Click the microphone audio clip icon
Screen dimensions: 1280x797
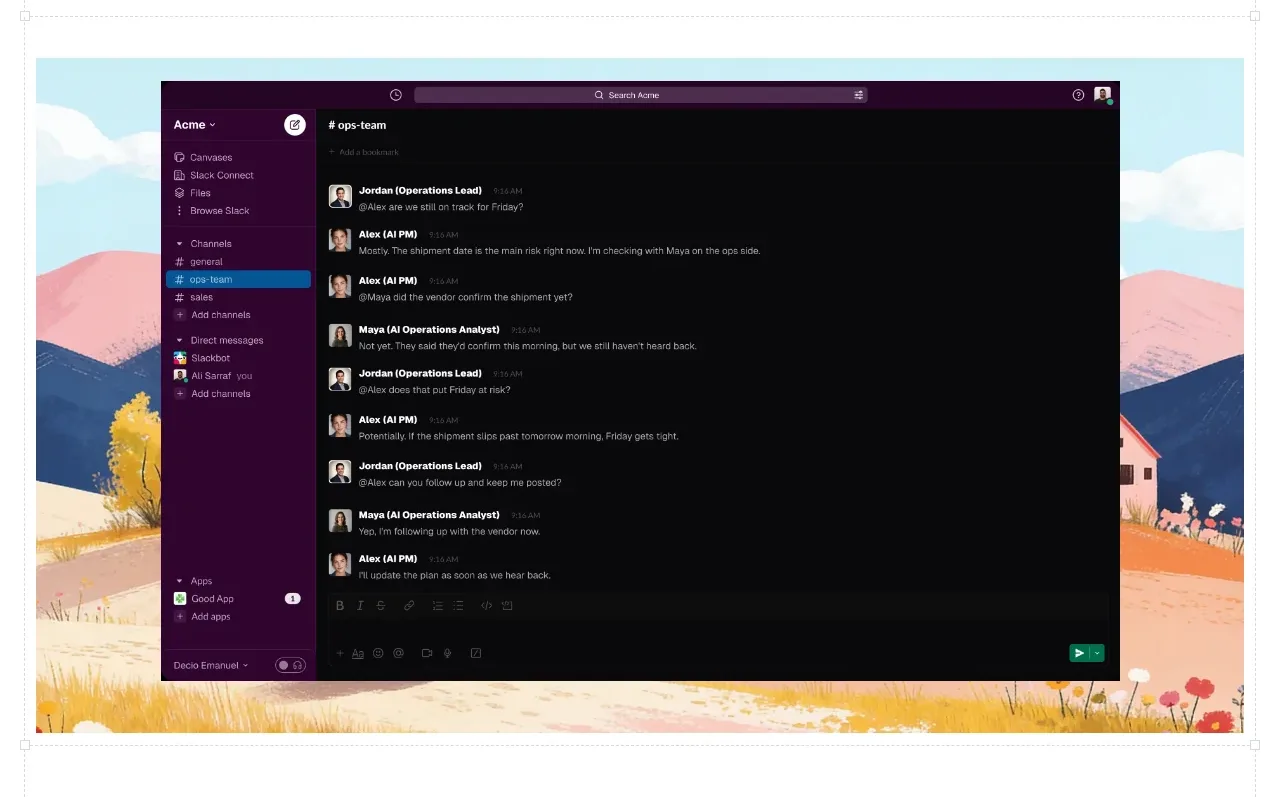(x=448, y=653)
